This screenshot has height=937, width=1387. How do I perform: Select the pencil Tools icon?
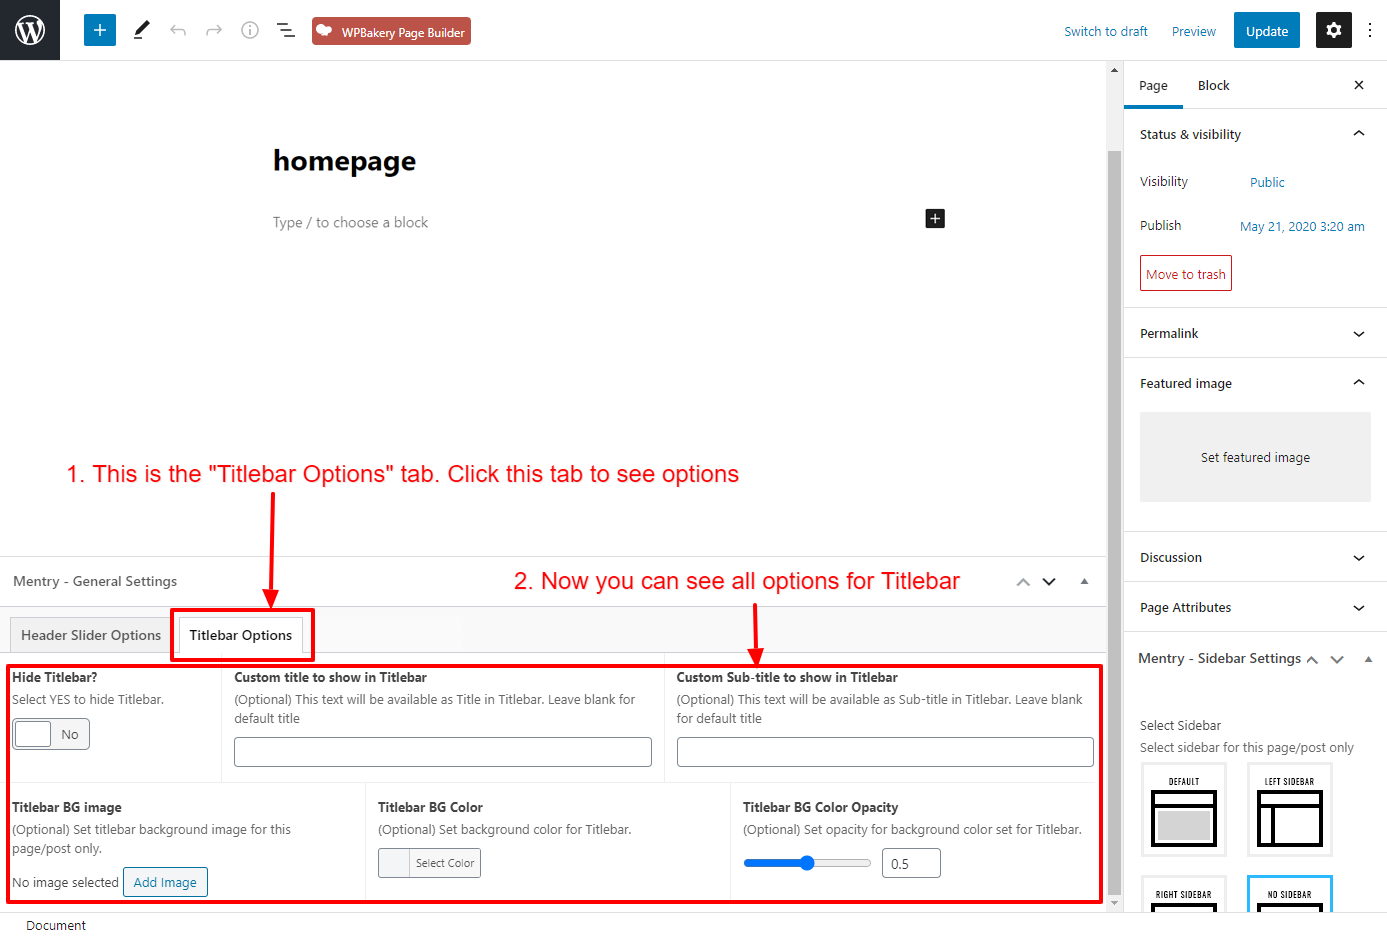(x=141, y=30)
